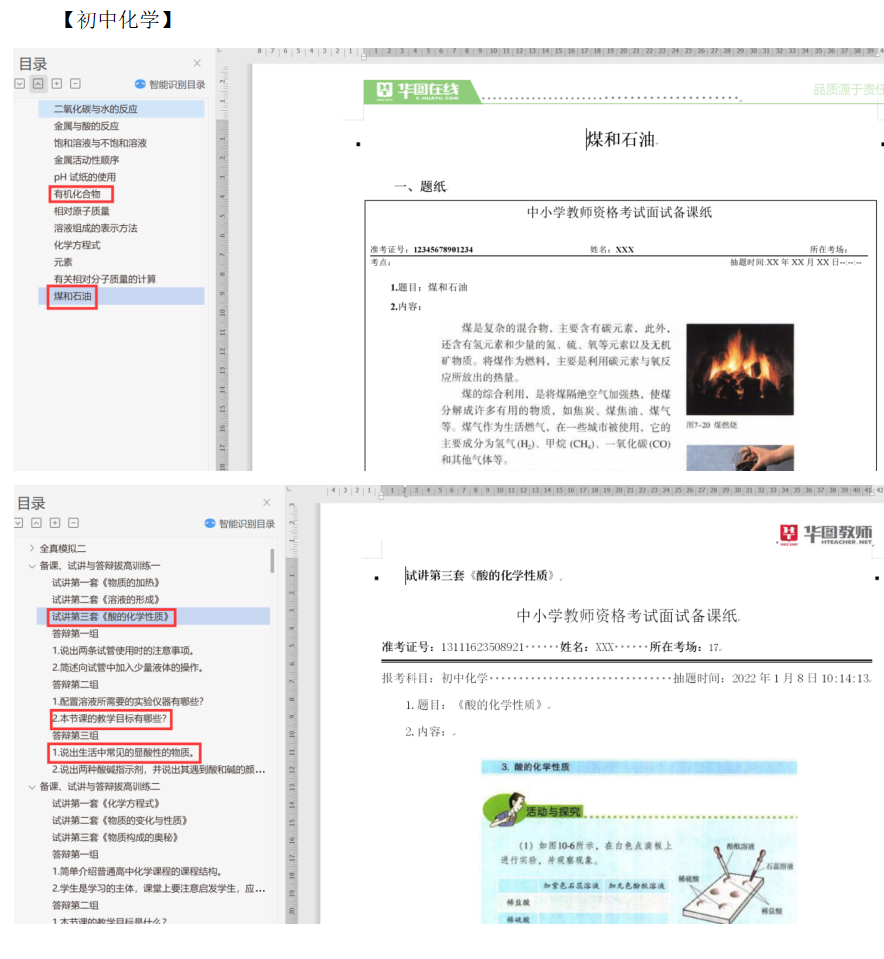Open 试讲第三套《酸的化学性质》 outline entry
This screenshot has height=959, width=884.
(x=112, y=617)
